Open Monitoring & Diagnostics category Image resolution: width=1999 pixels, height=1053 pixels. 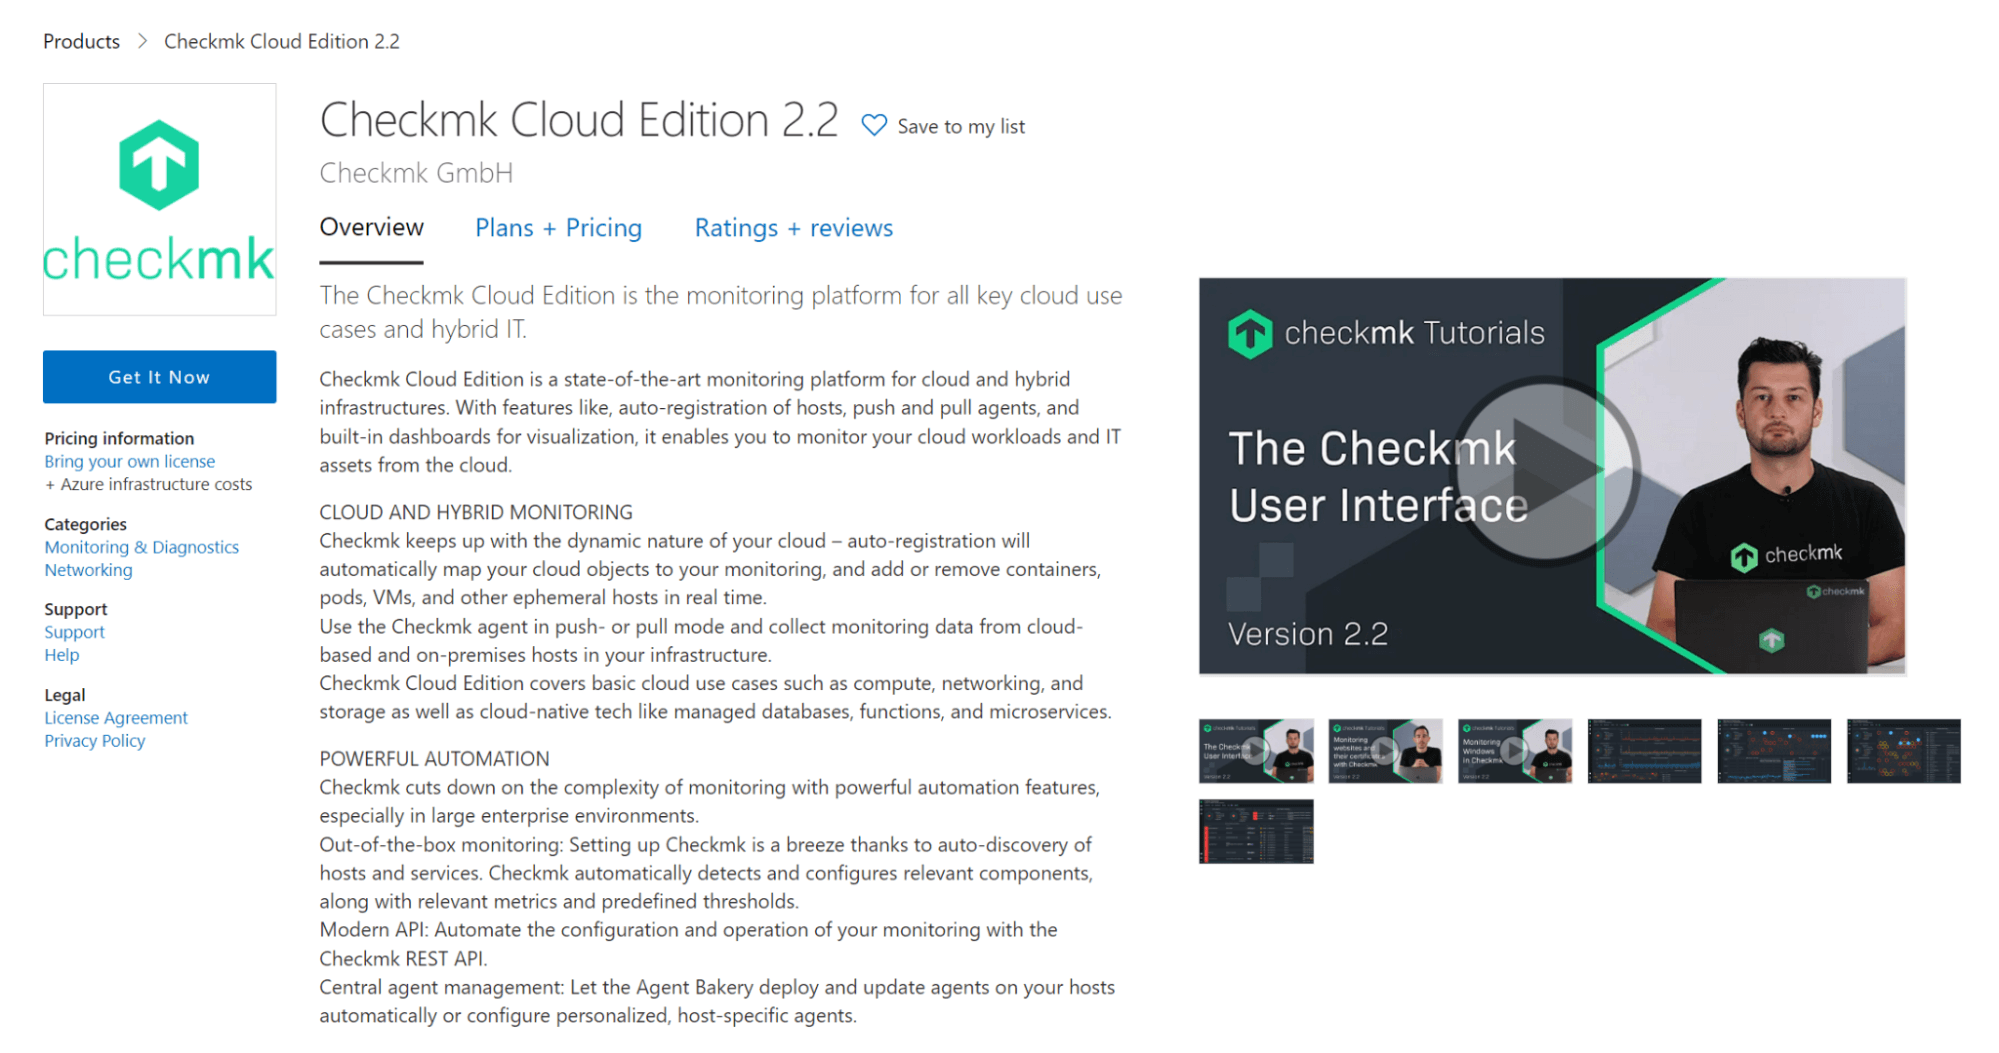[141, 547]
